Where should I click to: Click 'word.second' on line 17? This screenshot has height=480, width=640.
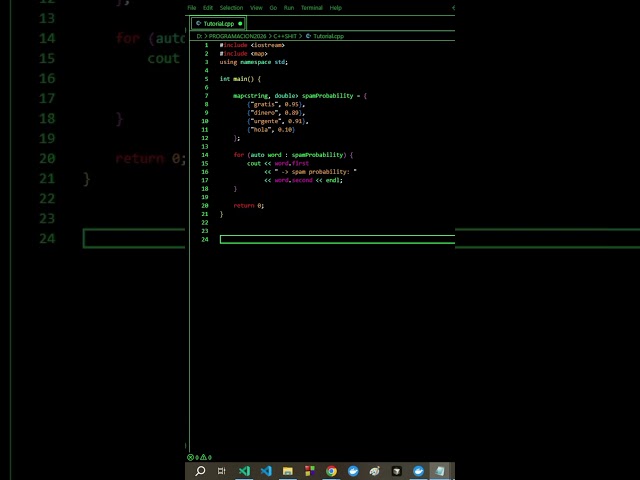click(293, 180)
